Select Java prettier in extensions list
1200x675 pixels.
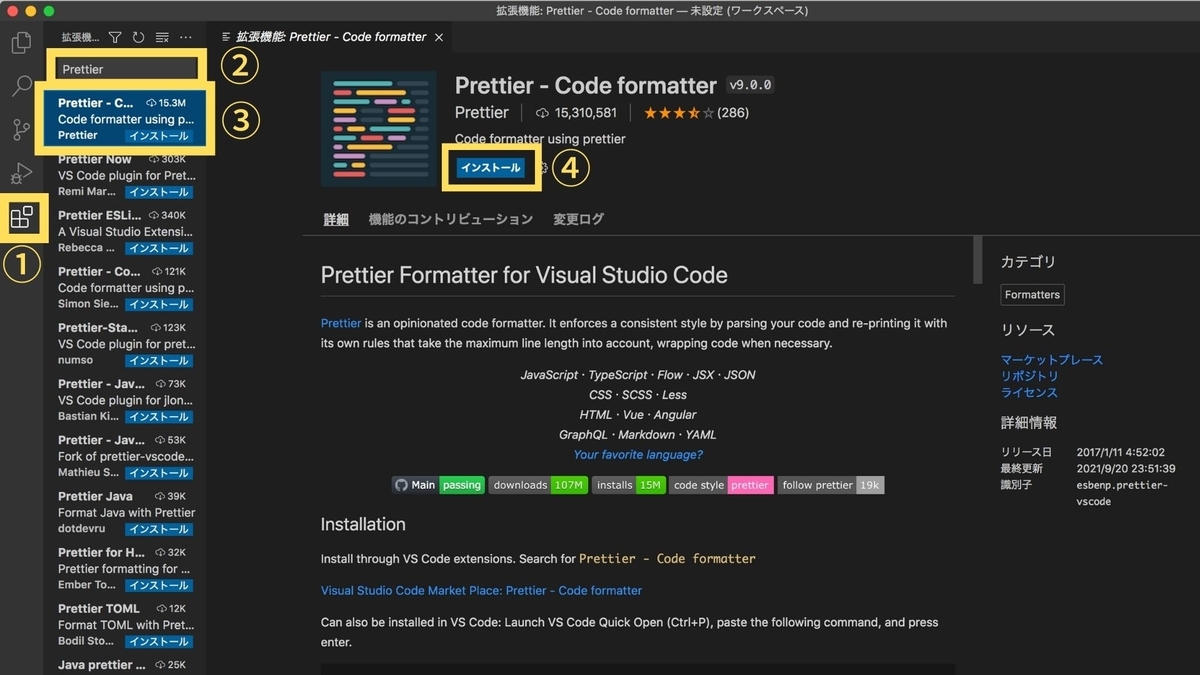pyautogui.click(x=124, y=665)
